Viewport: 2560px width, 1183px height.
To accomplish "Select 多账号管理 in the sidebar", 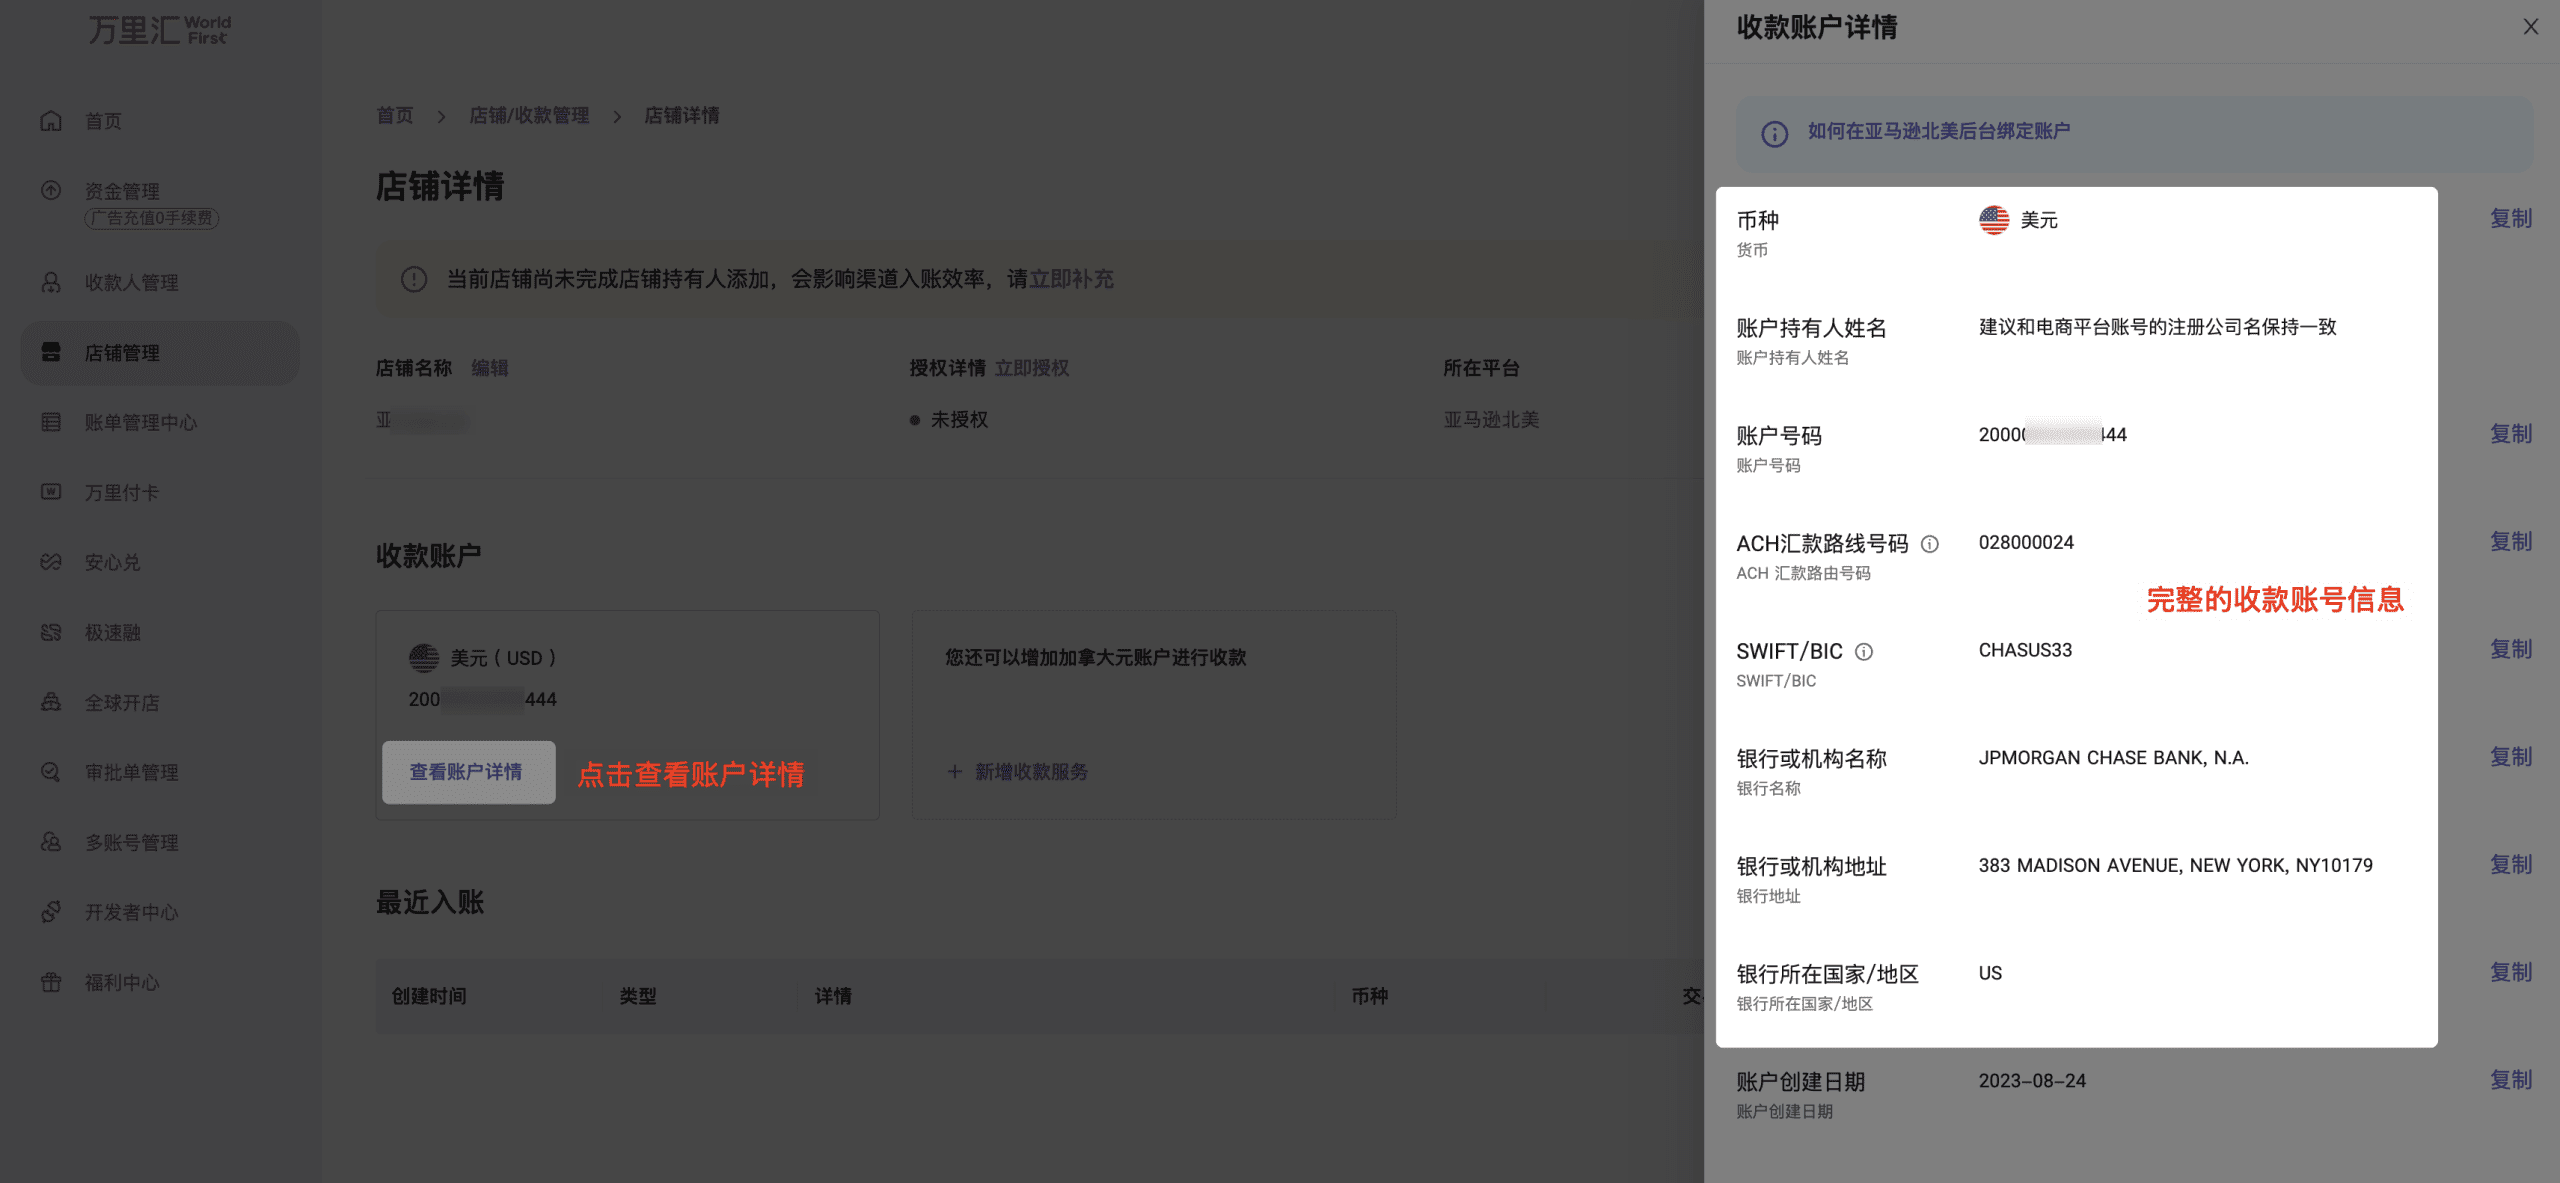I will tap(131, 843).
